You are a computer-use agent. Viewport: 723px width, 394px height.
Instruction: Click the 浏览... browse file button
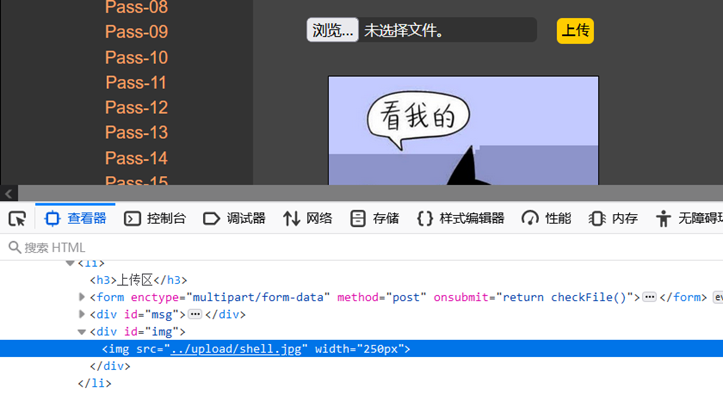tap(332, 30)
